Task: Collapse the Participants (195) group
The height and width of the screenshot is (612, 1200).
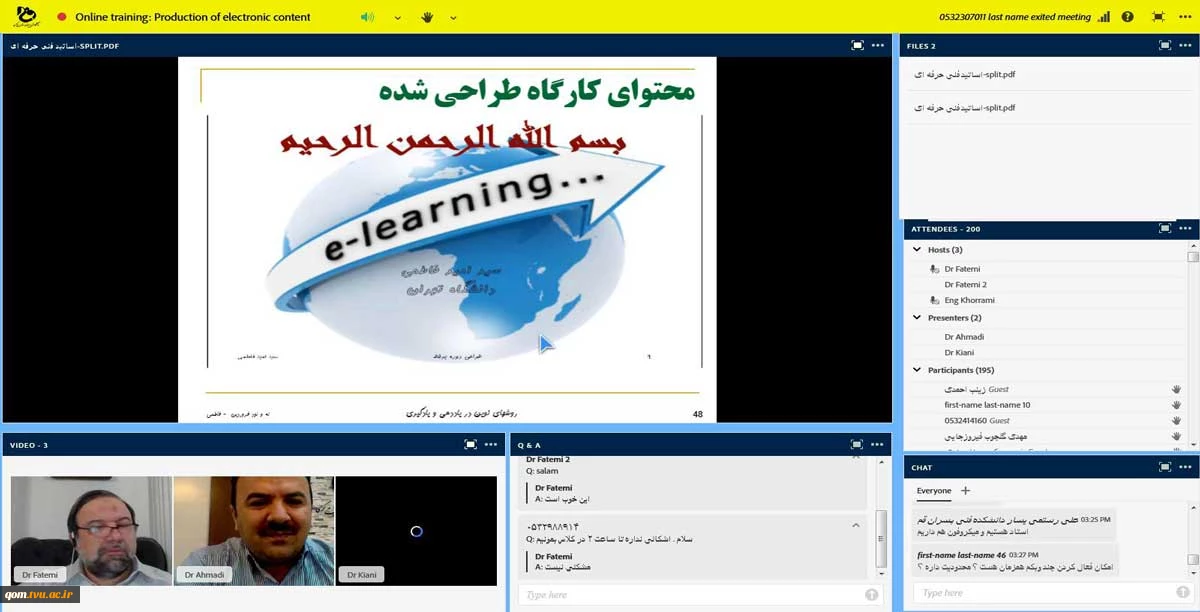Action: [x=917, y=370]
